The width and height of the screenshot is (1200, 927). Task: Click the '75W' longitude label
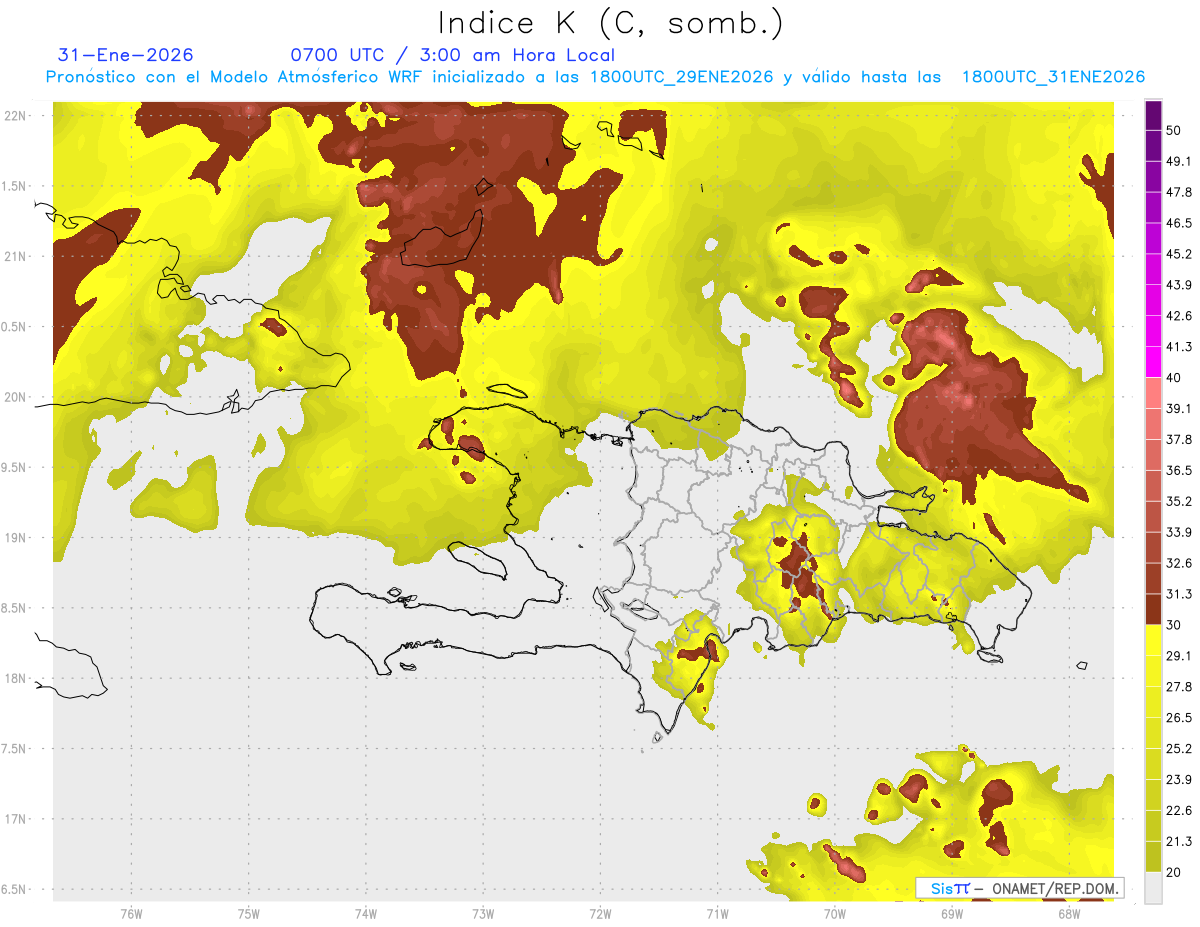click(x=248, y=913)
